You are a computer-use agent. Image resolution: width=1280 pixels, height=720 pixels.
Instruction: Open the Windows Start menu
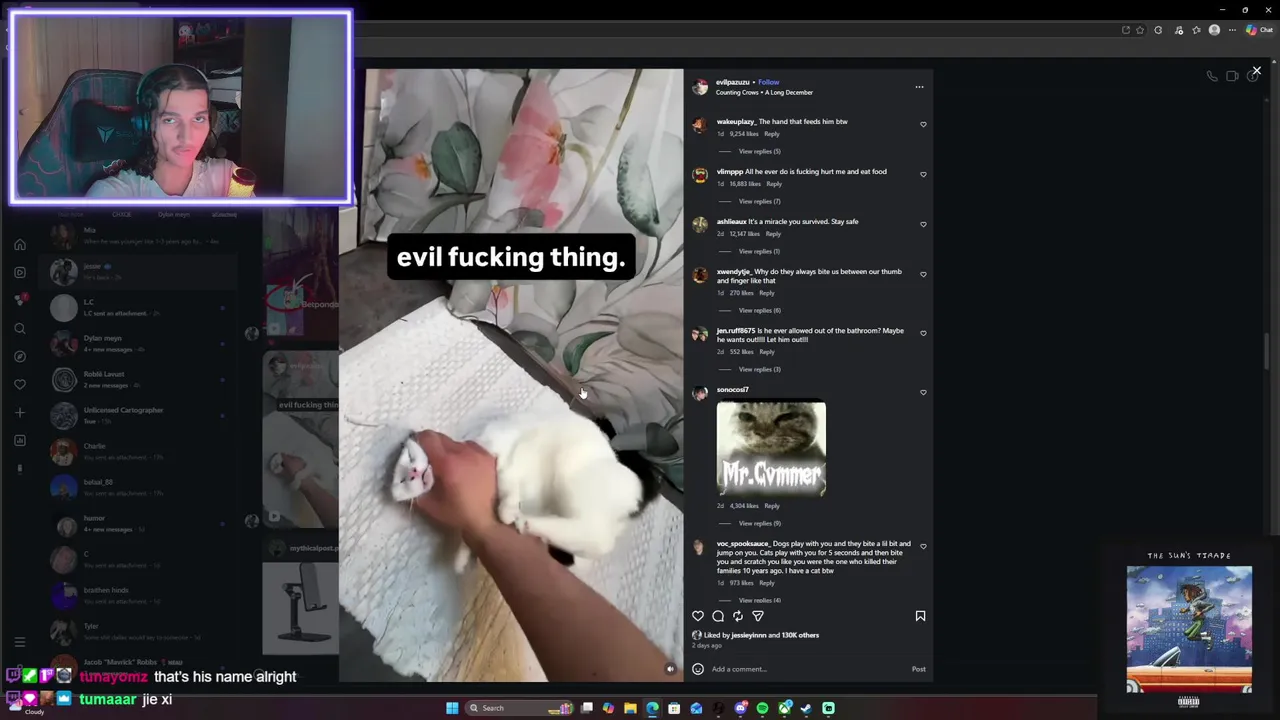[452, 708]
